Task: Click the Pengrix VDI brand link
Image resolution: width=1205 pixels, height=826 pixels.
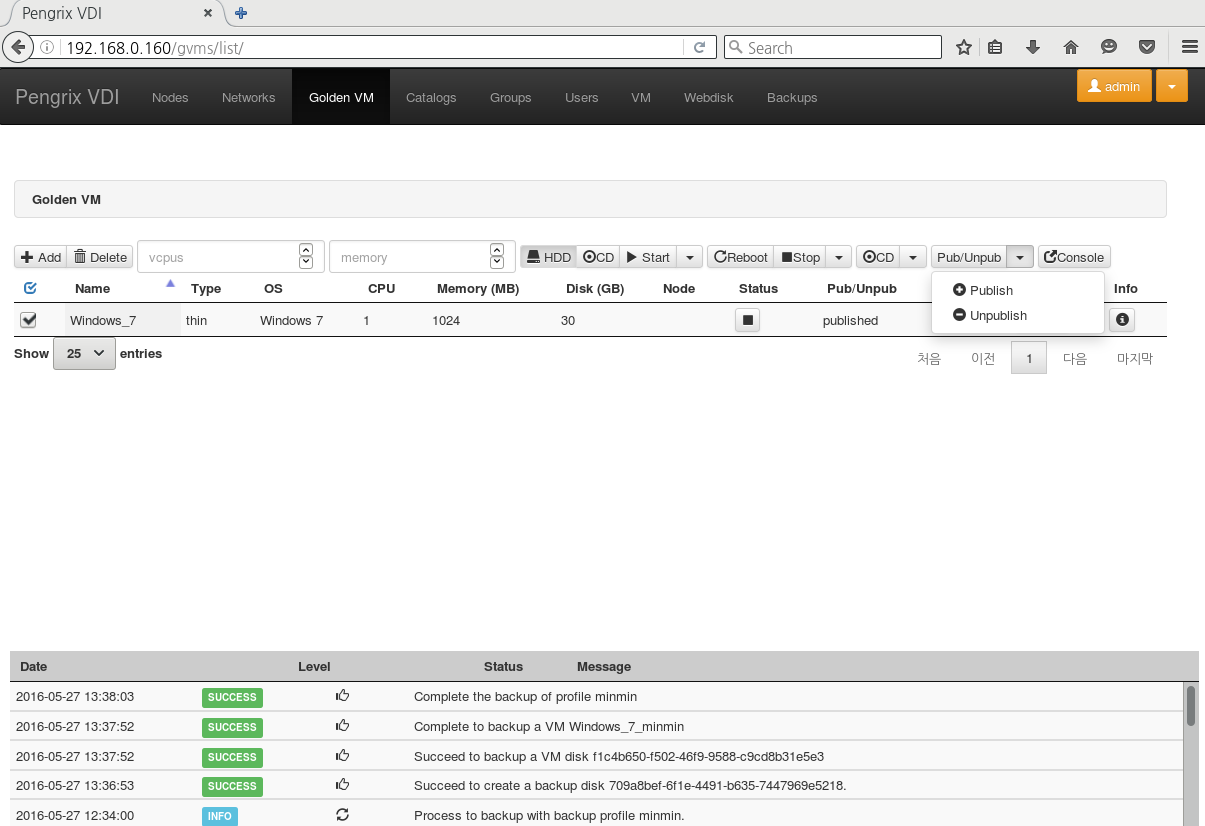Action: [x=67, y=97]
